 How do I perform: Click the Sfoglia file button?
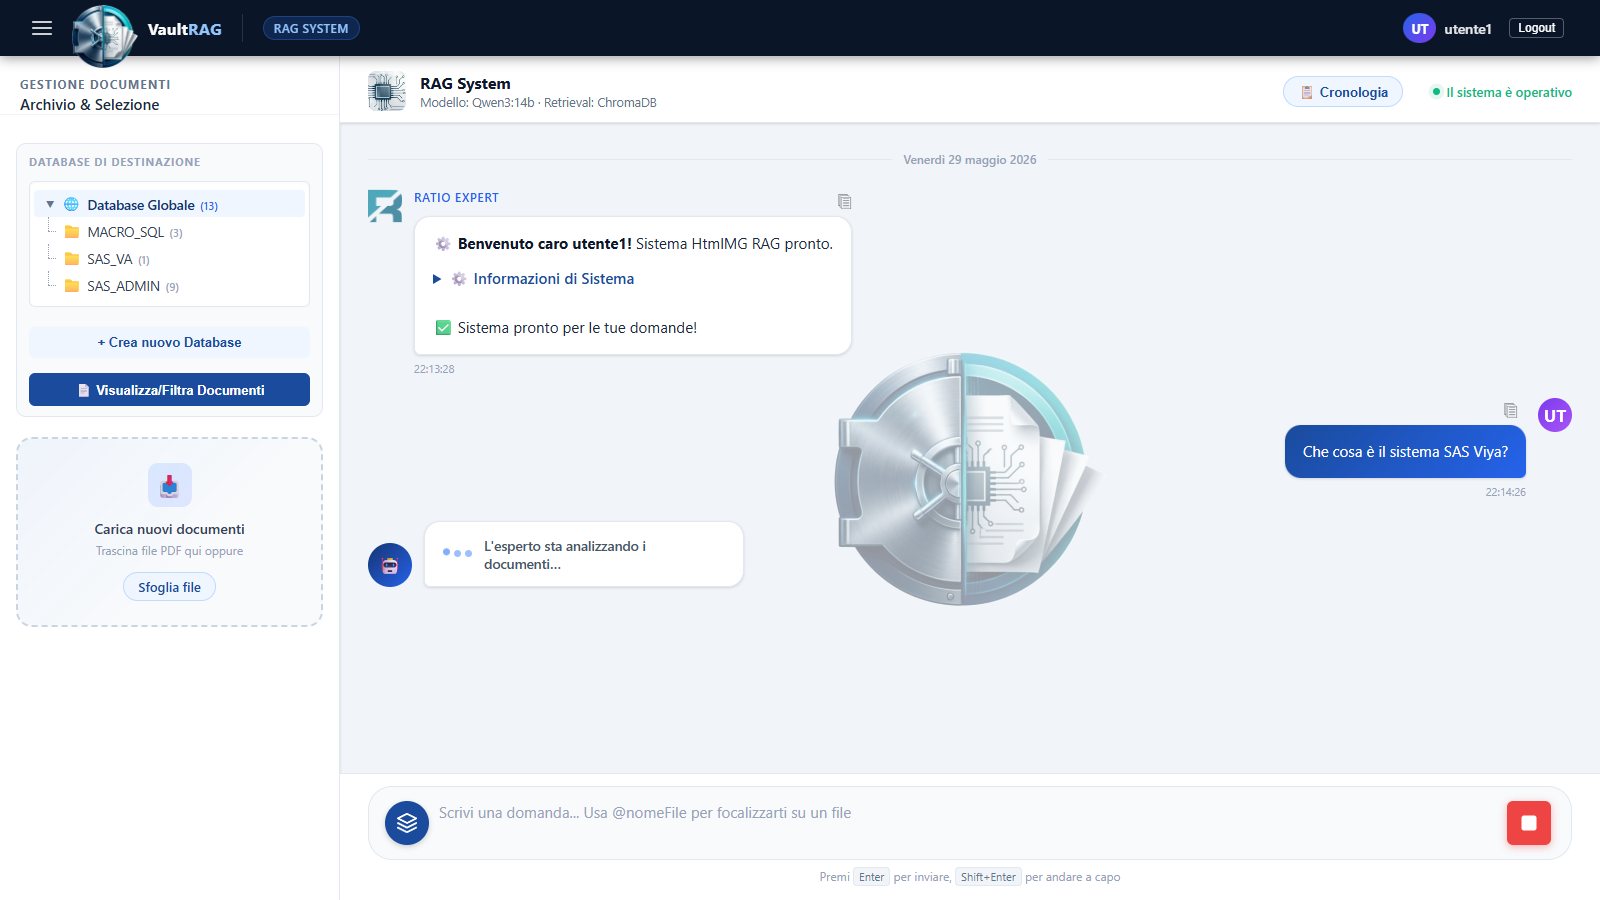pos(169,587)
